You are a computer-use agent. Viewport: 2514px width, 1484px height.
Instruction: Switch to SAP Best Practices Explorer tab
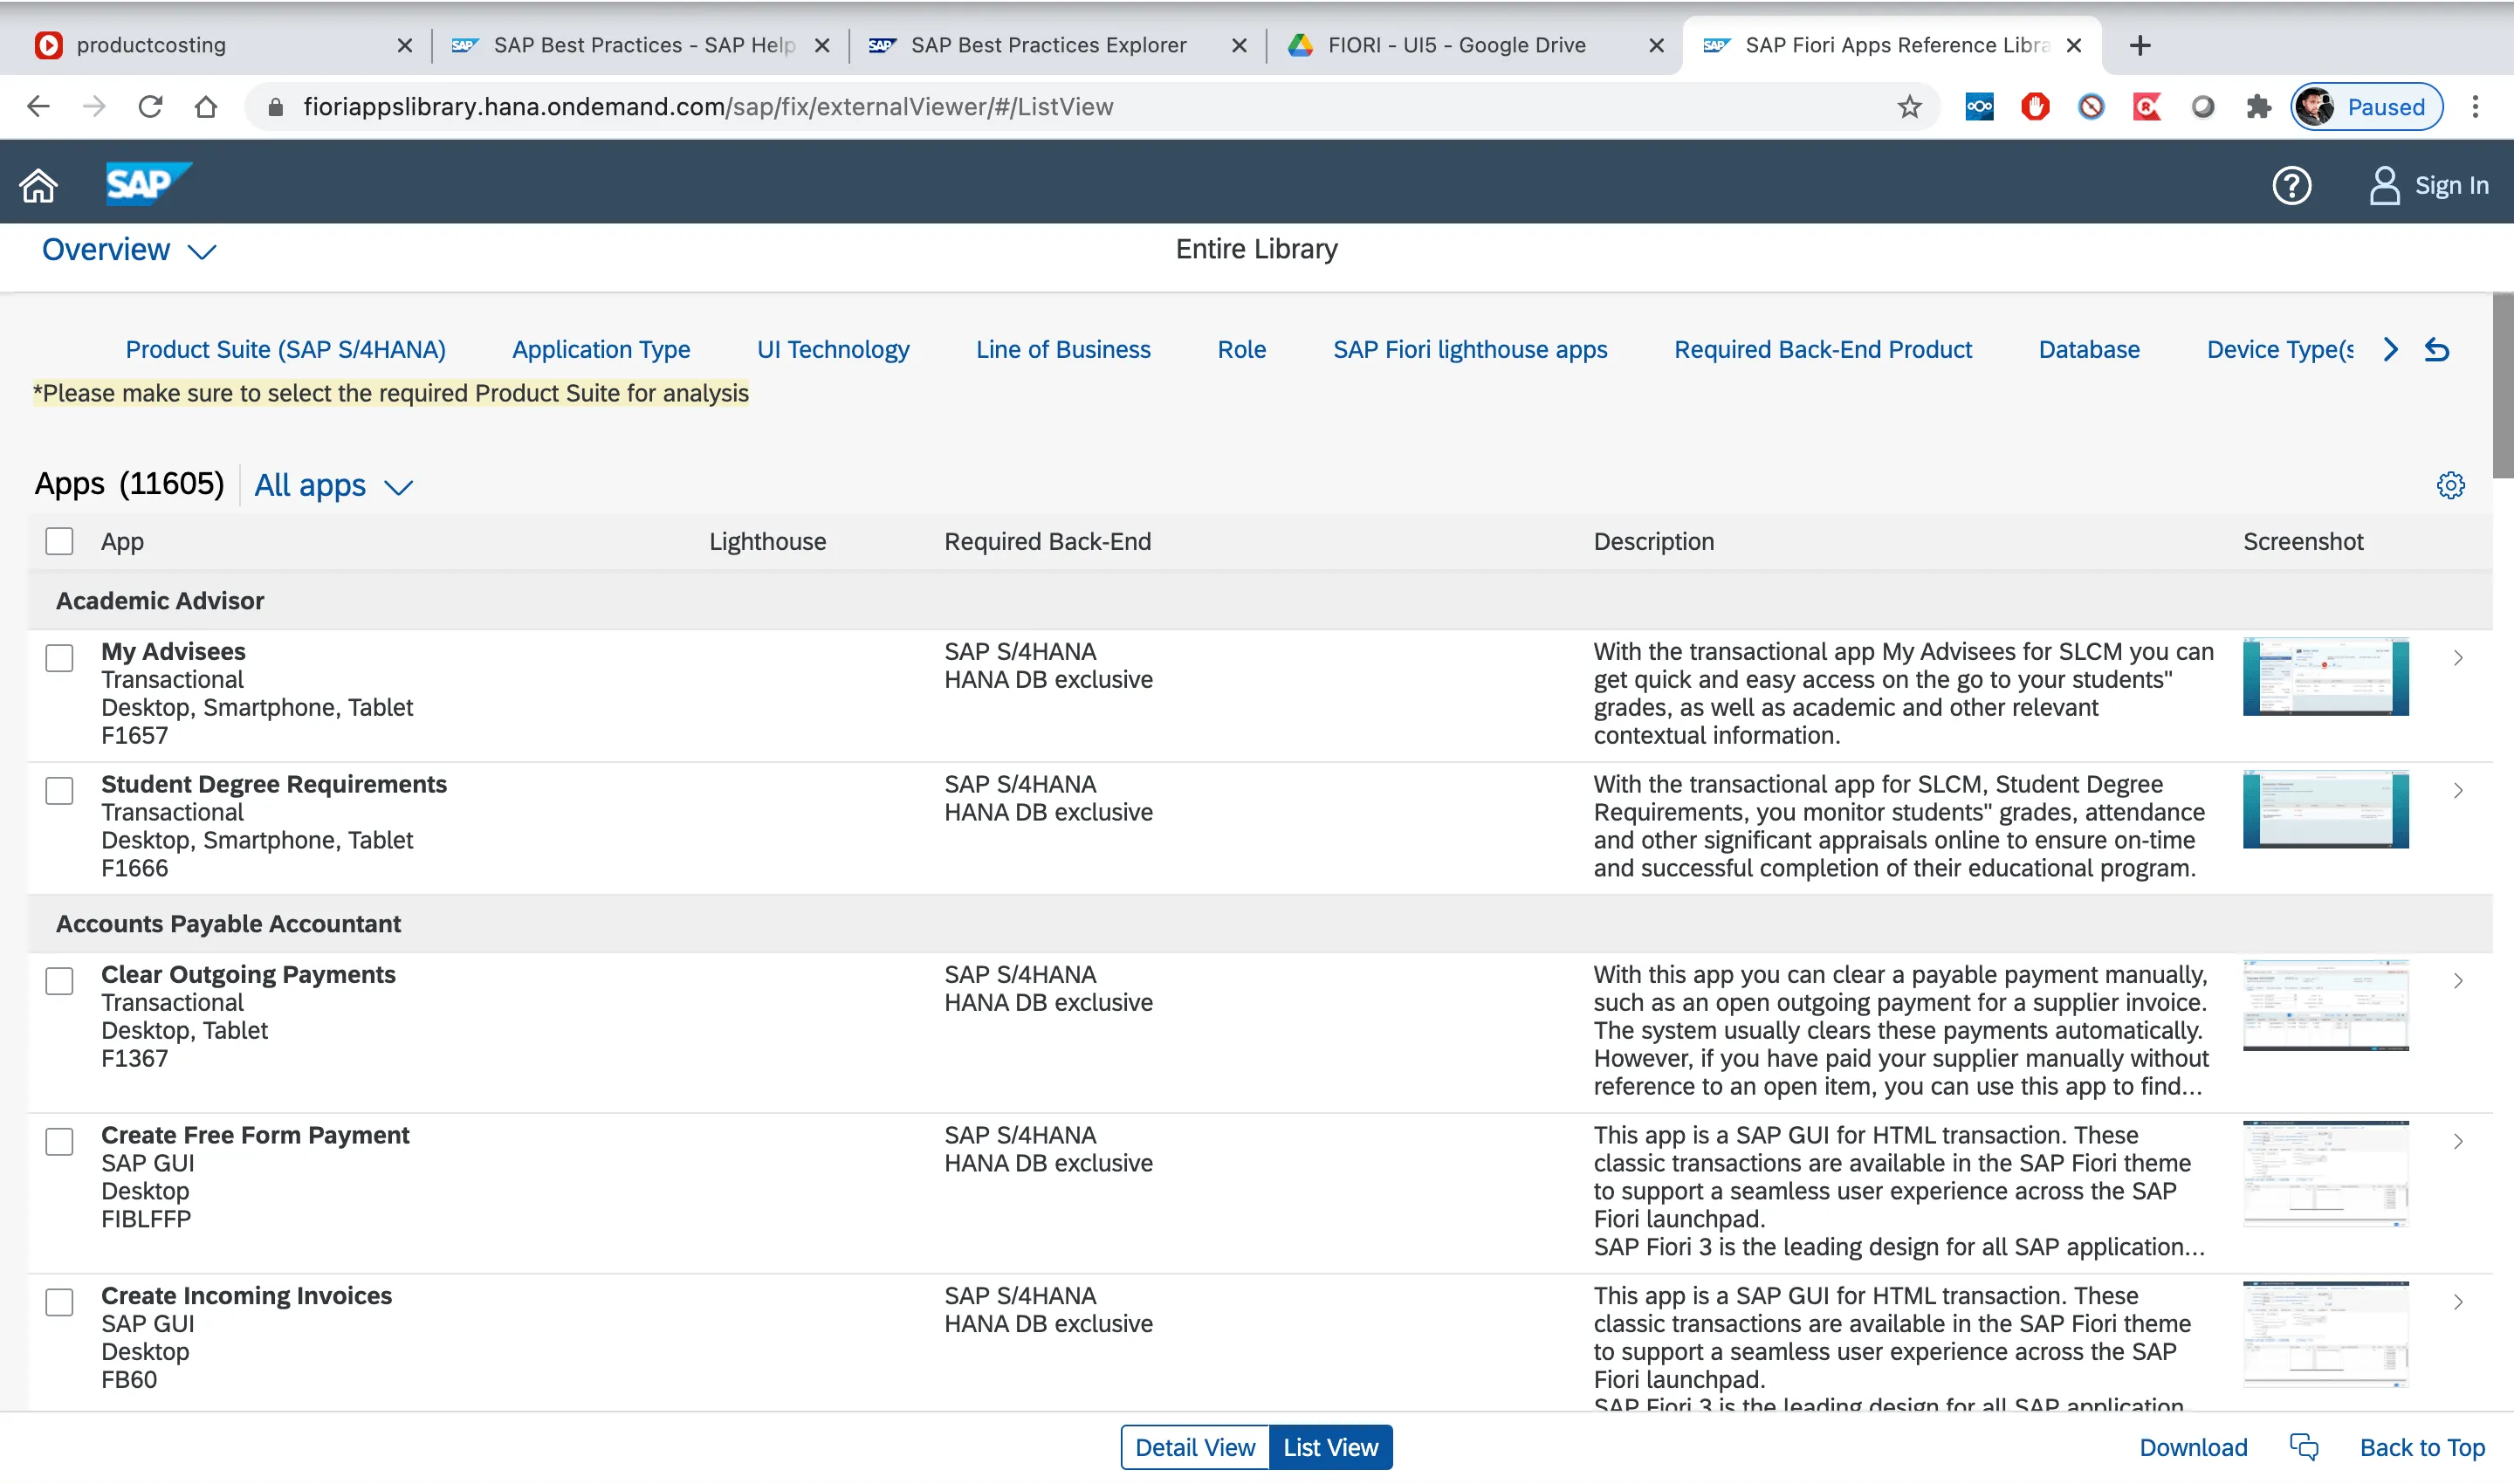1058,45
